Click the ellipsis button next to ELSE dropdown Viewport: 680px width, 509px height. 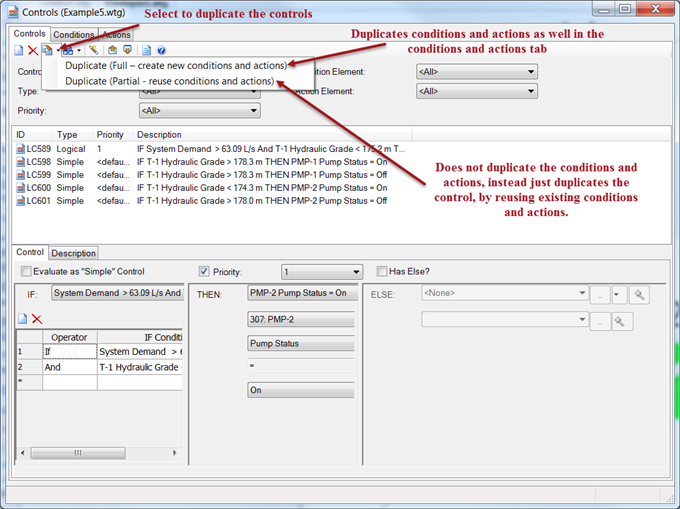click(600, 295)
